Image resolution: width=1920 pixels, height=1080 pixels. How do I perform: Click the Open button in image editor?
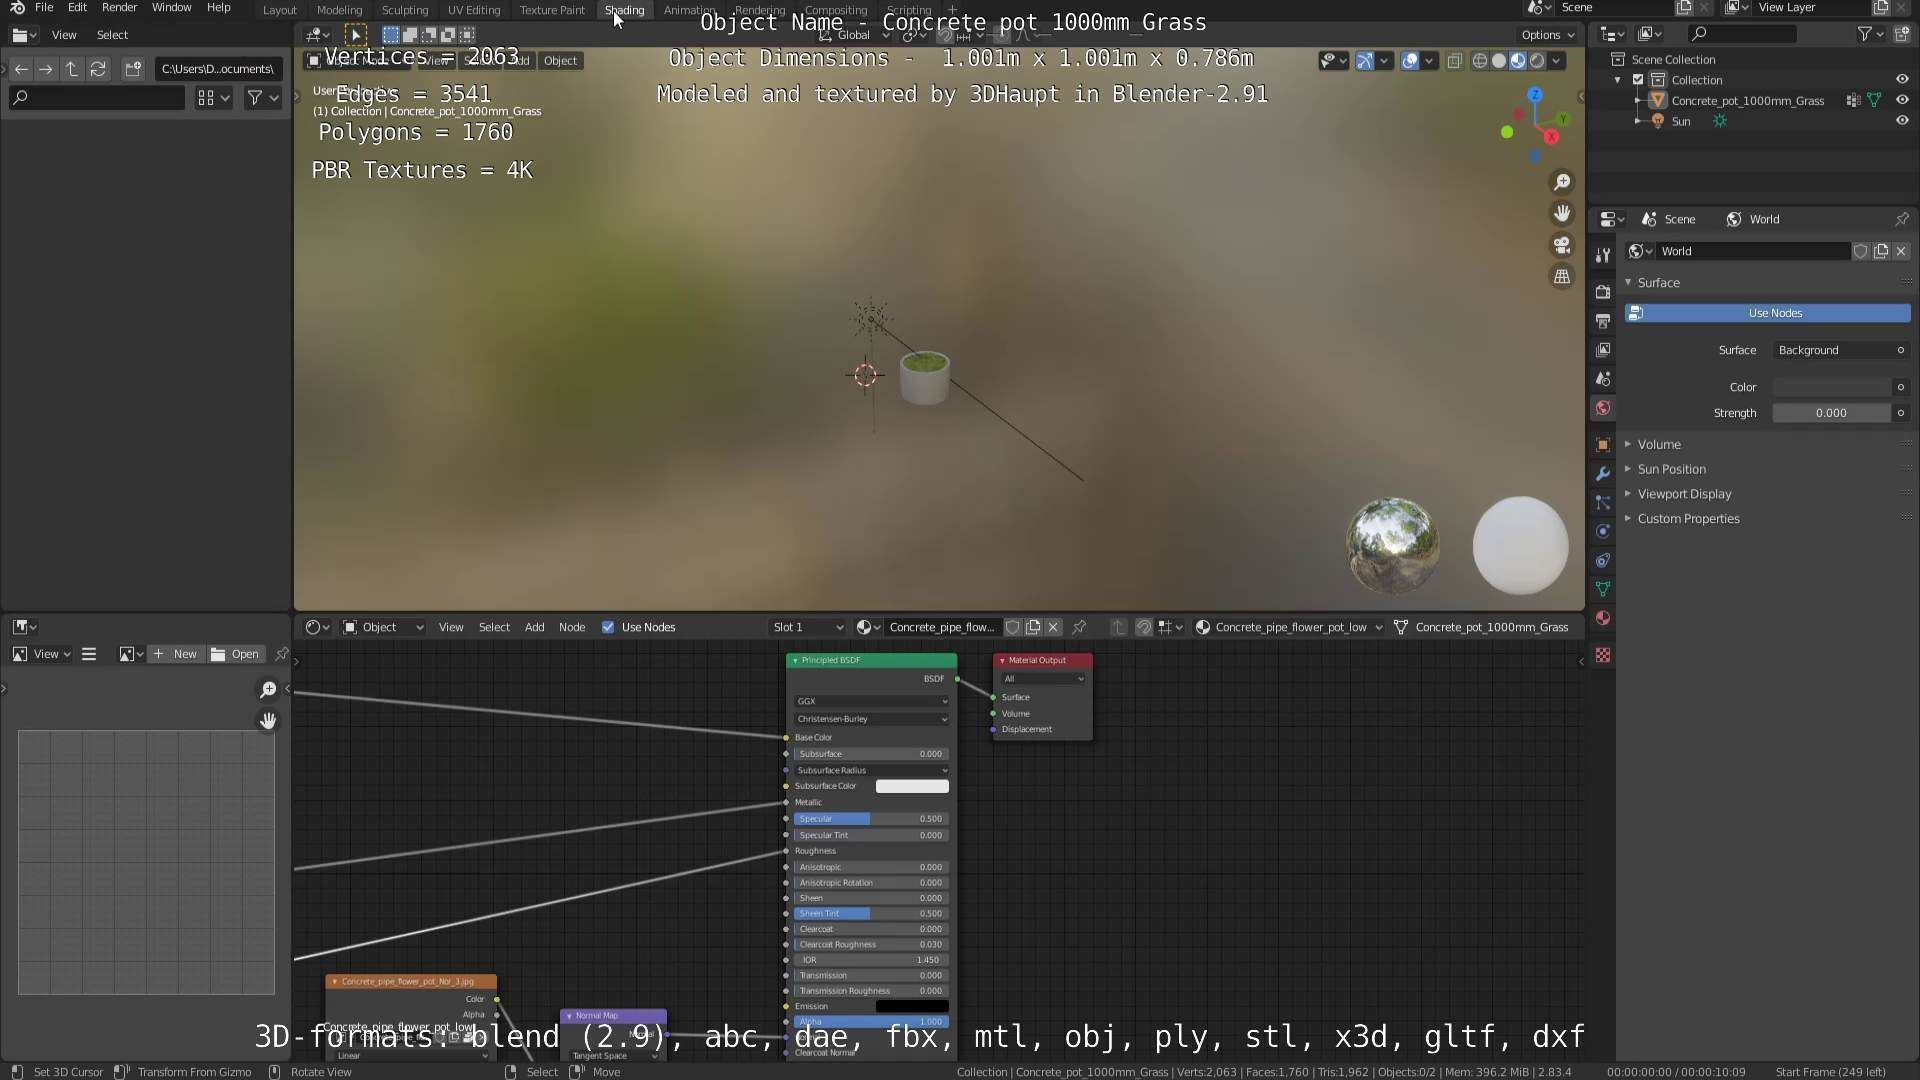pos(235,654)
